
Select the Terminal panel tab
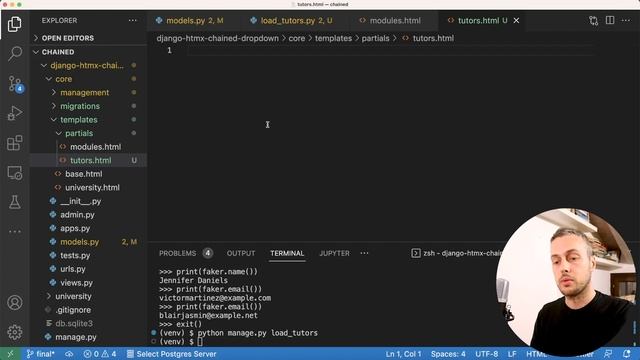pyautogui.click(x=287, y=253)
